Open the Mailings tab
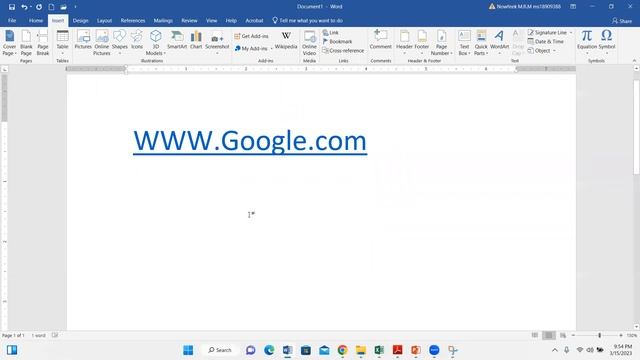This screenshot has height=360, width=640. [x=163, y=20]
